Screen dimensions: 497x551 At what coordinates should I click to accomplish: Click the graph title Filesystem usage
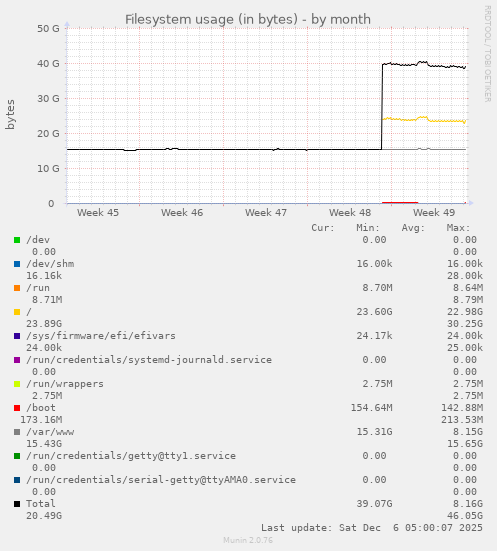[248, 19]
